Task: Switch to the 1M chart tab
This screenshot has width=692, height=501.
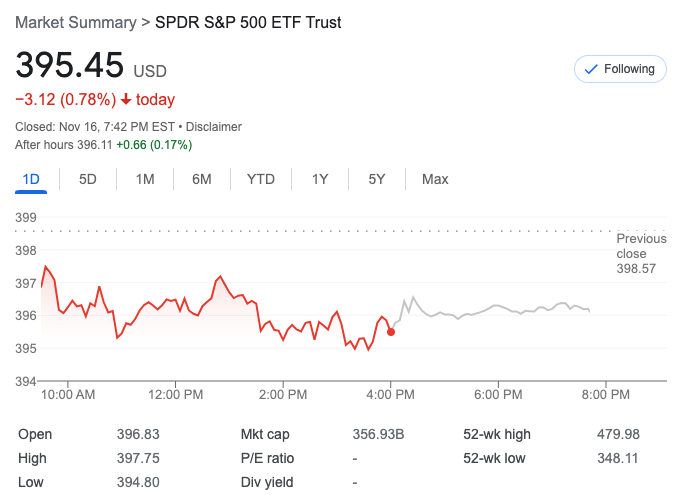Action: [145, 179]
